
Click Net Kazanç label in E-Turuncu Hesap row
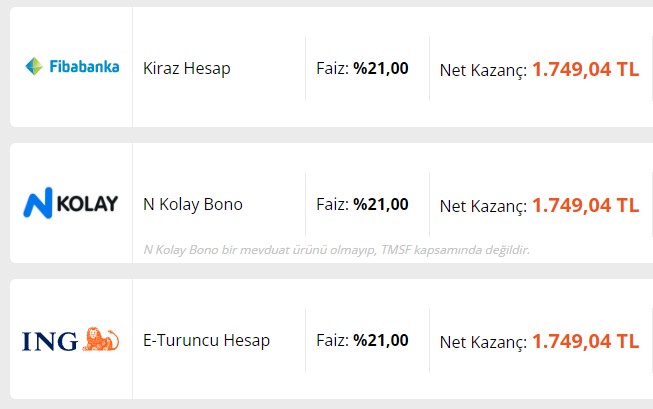coord(483,341)
